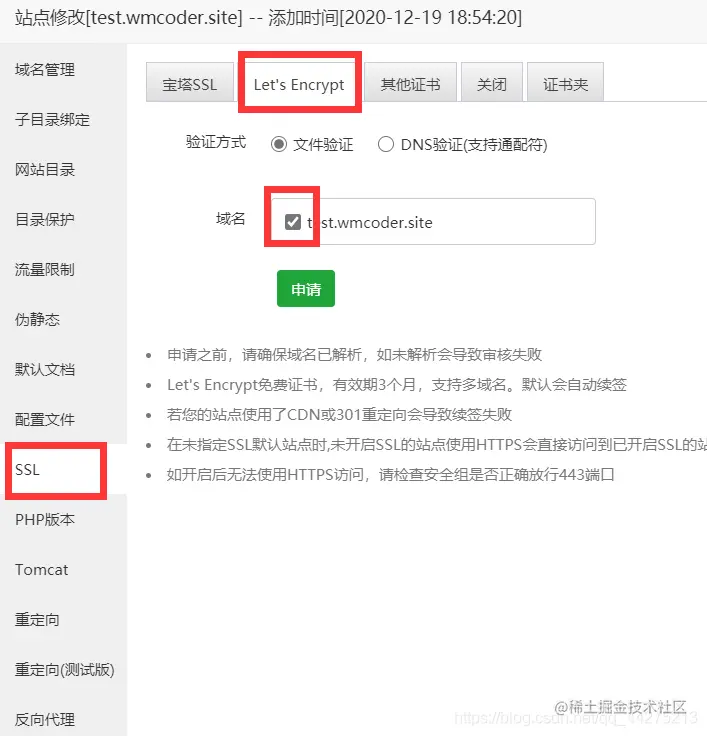Image resolution: width=707 pixels, height=736 pixels.
Task: Click the note about 域名已解析
Action: (354, 354)
